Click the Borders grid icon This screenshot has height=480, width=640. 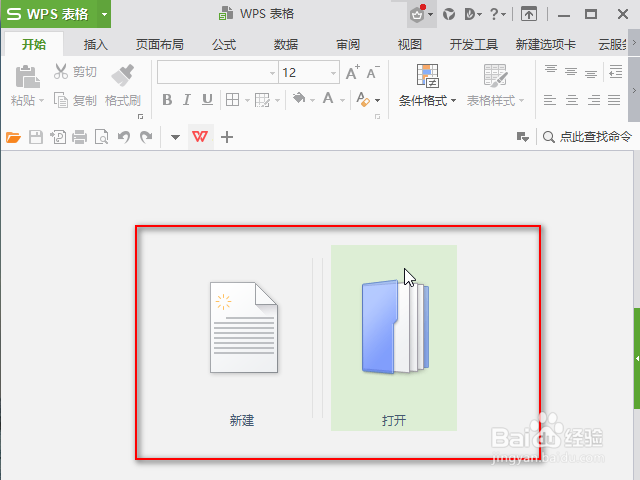pyautogui.click(x=232, y=100)
